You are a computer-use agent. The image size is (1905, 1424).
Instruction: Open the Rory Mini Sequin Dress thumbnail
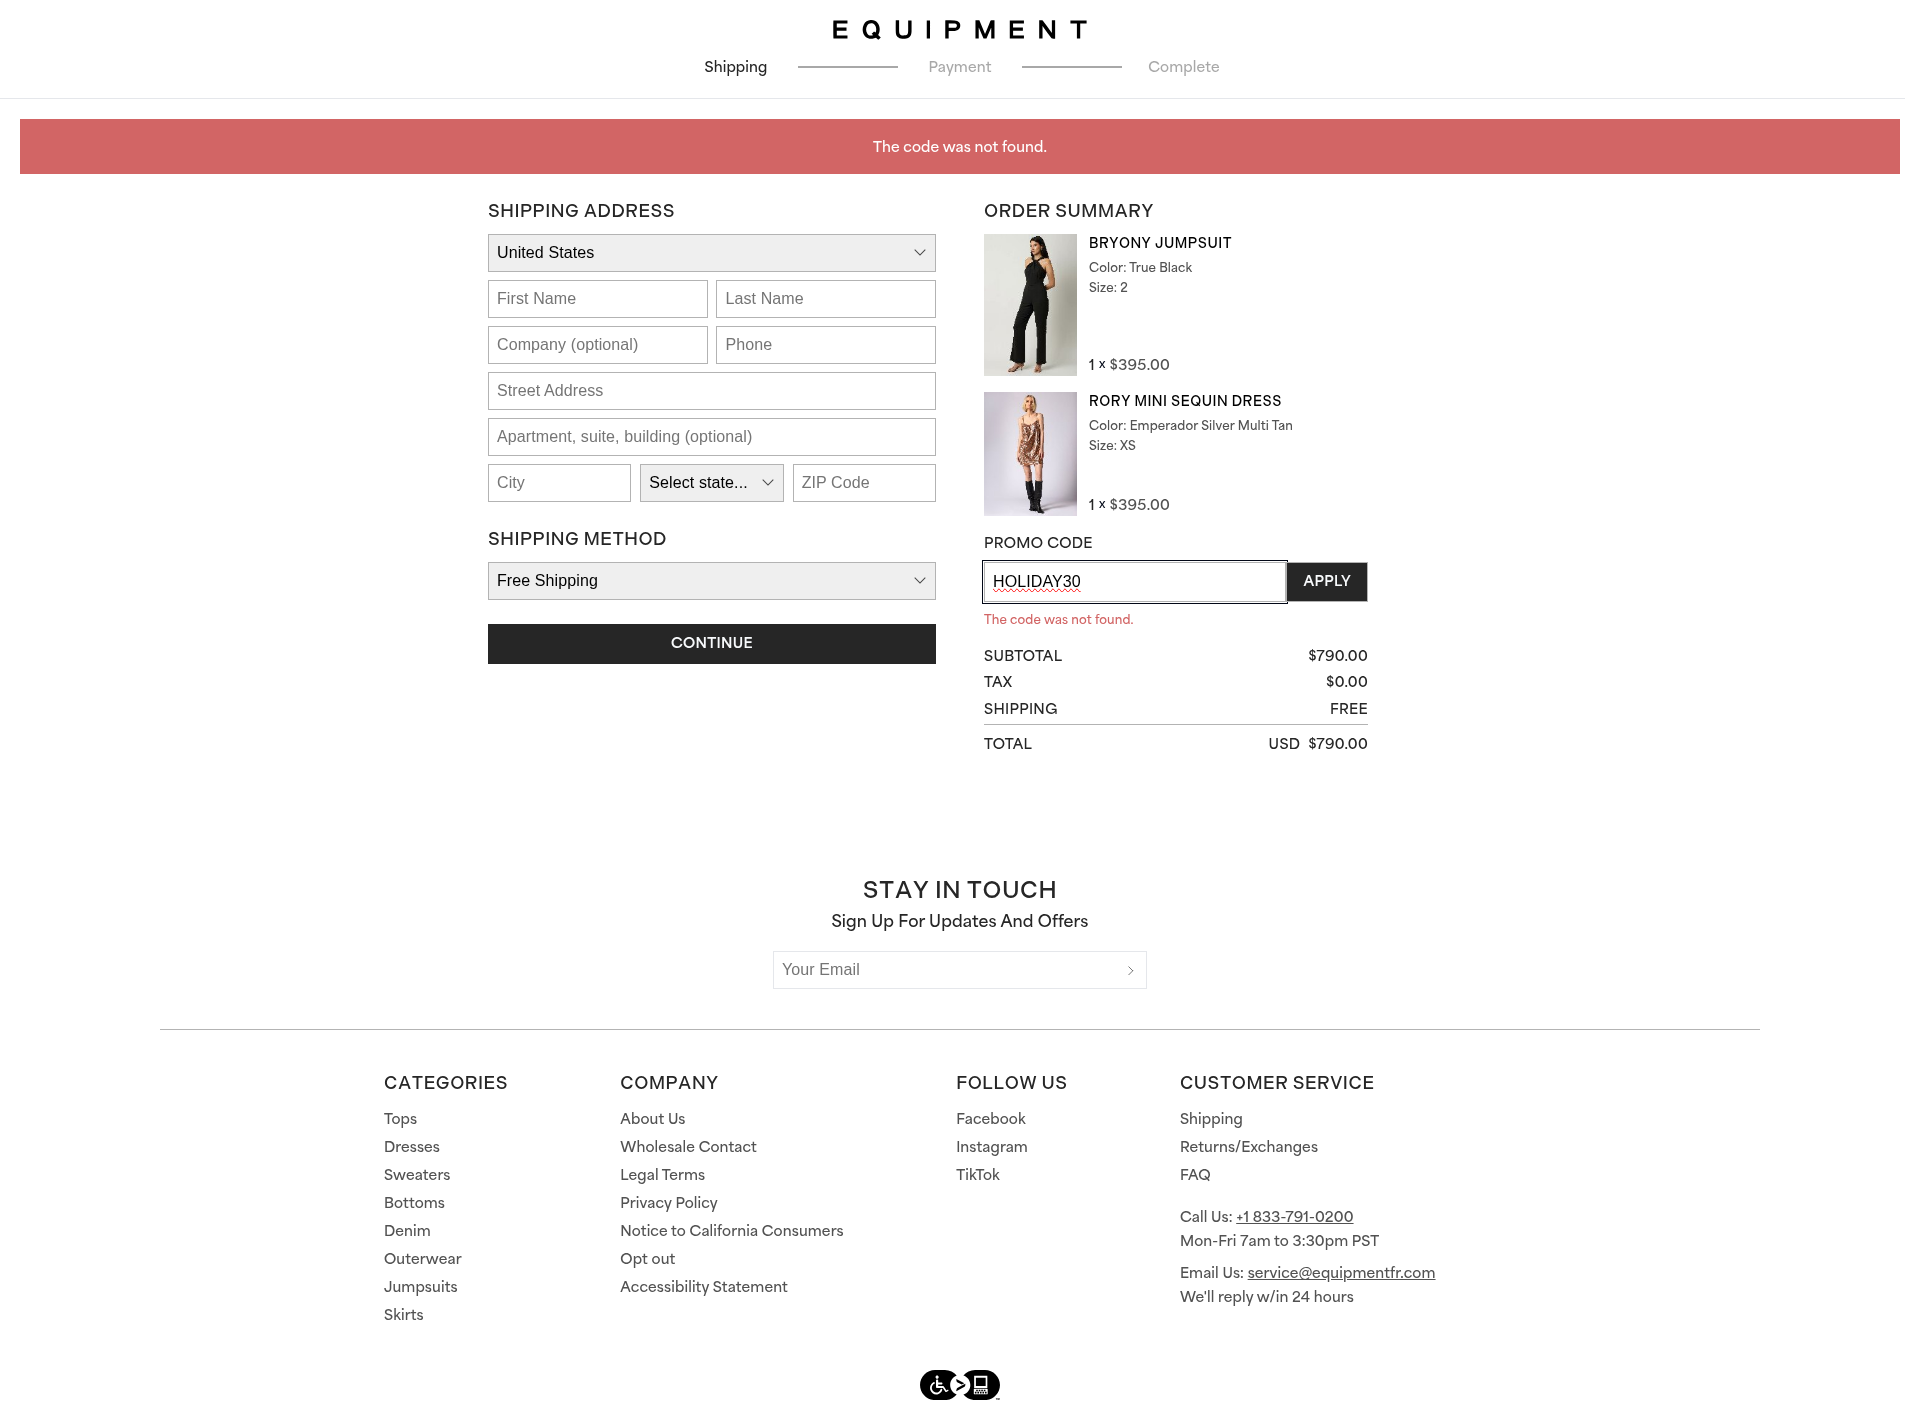coord(1030,454)
